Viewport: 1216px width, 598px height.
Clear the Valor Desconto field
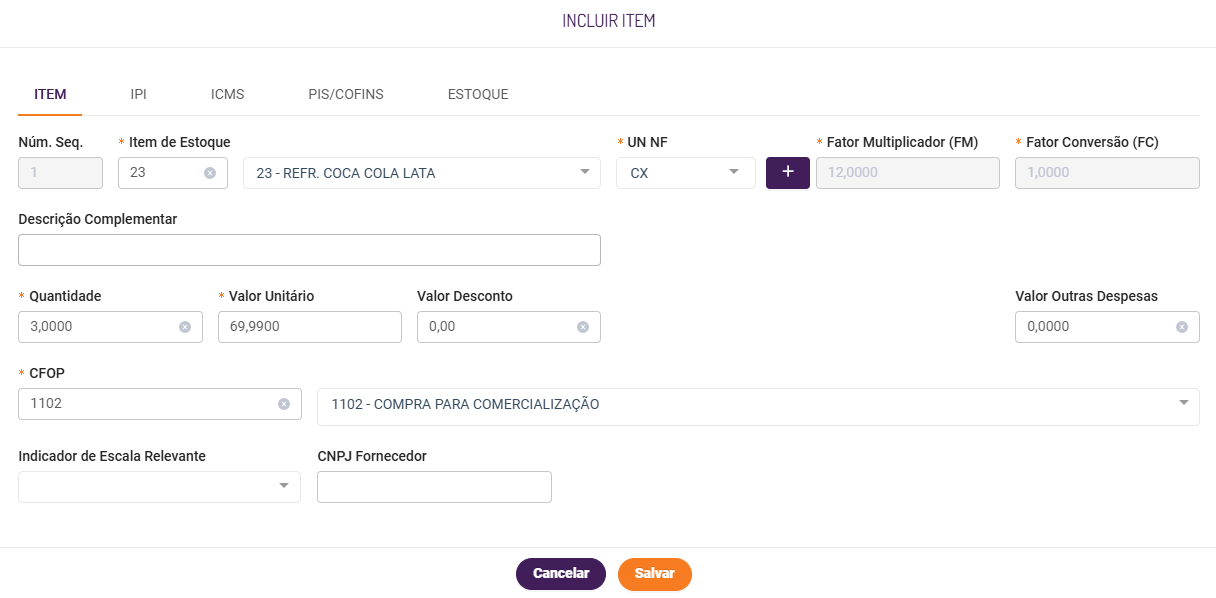[583, 327]
